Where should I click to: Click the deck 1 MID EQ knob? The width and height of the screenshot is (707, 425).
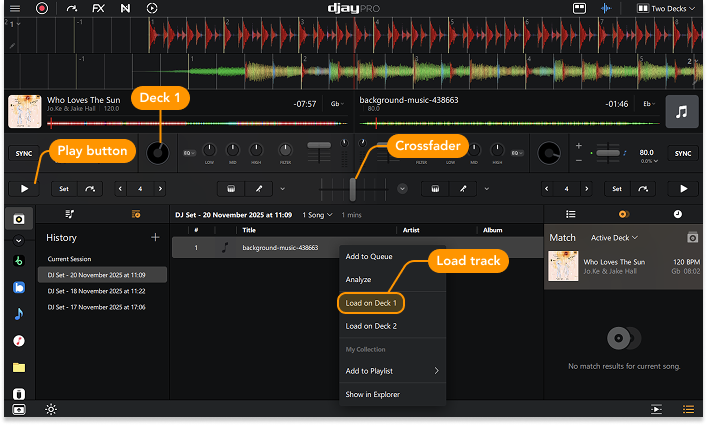pyautogui.click(x=233, y=150)
